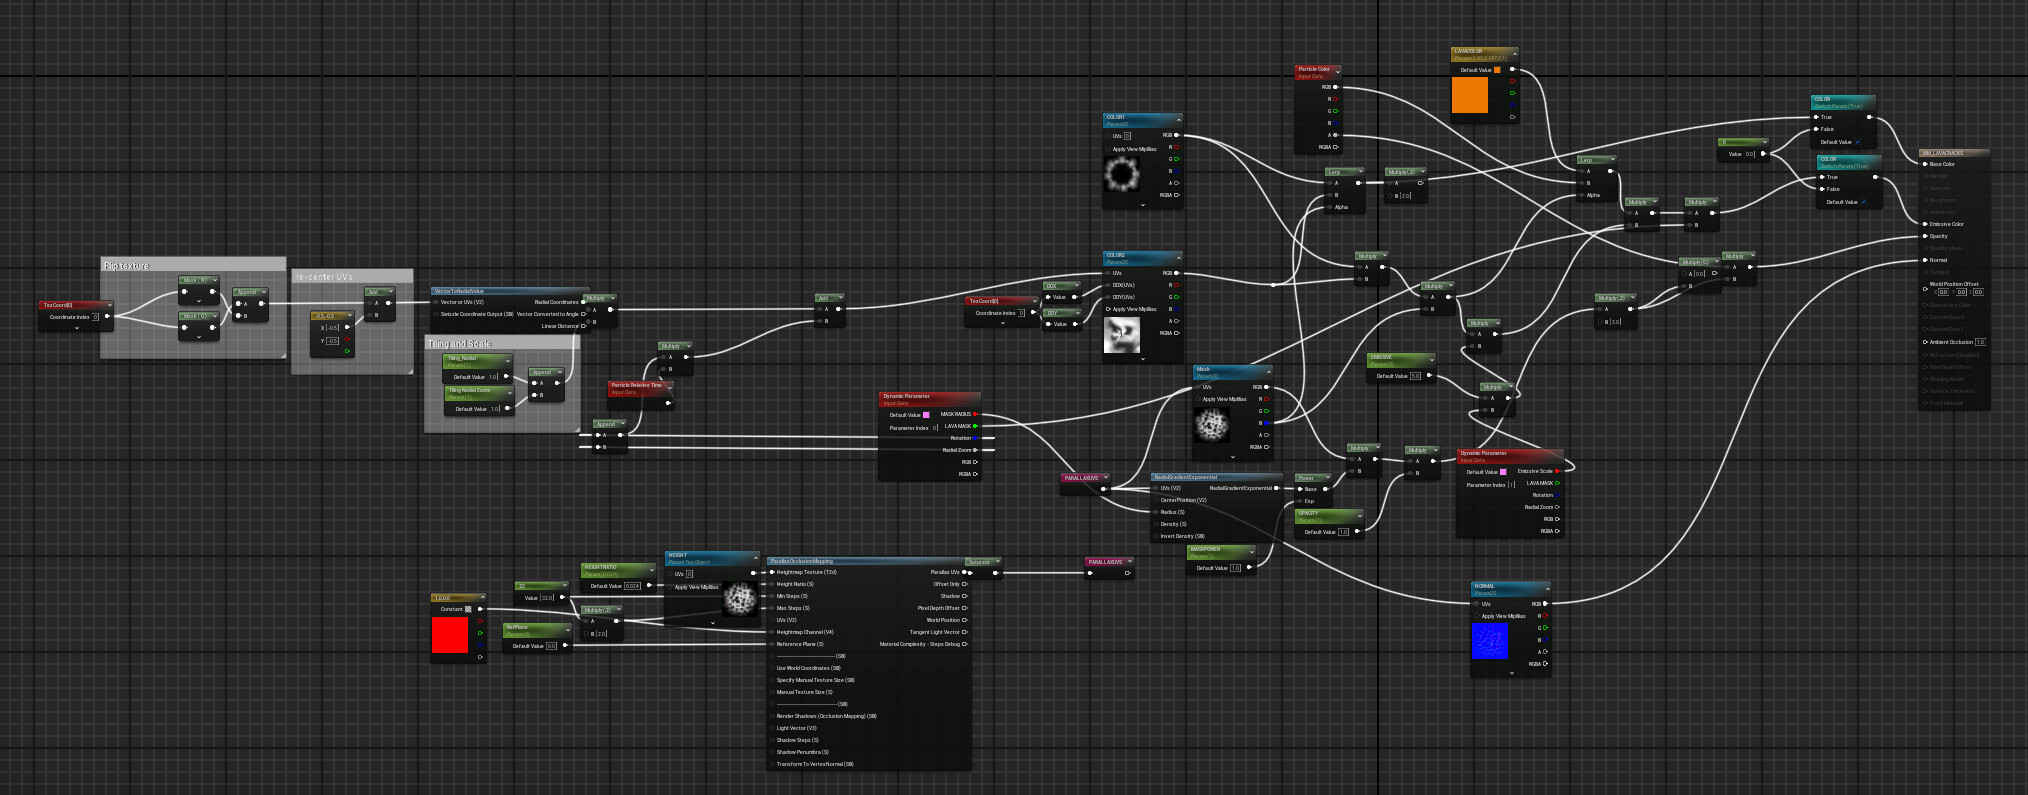Click the Heightmap Texture (T2d) input pin

773,572
